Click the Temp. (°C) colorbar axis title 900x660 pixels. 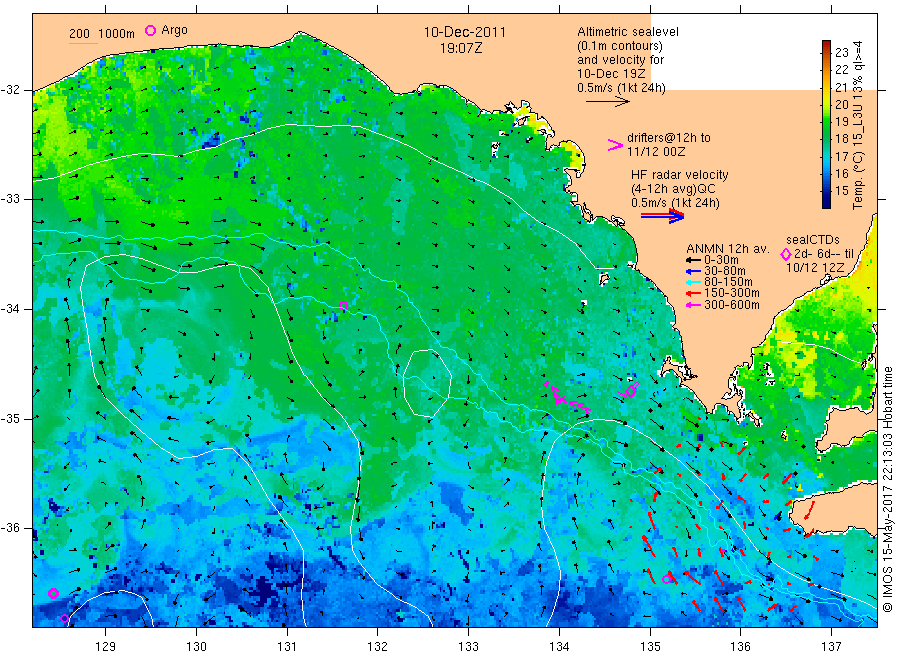pos(858,125)
